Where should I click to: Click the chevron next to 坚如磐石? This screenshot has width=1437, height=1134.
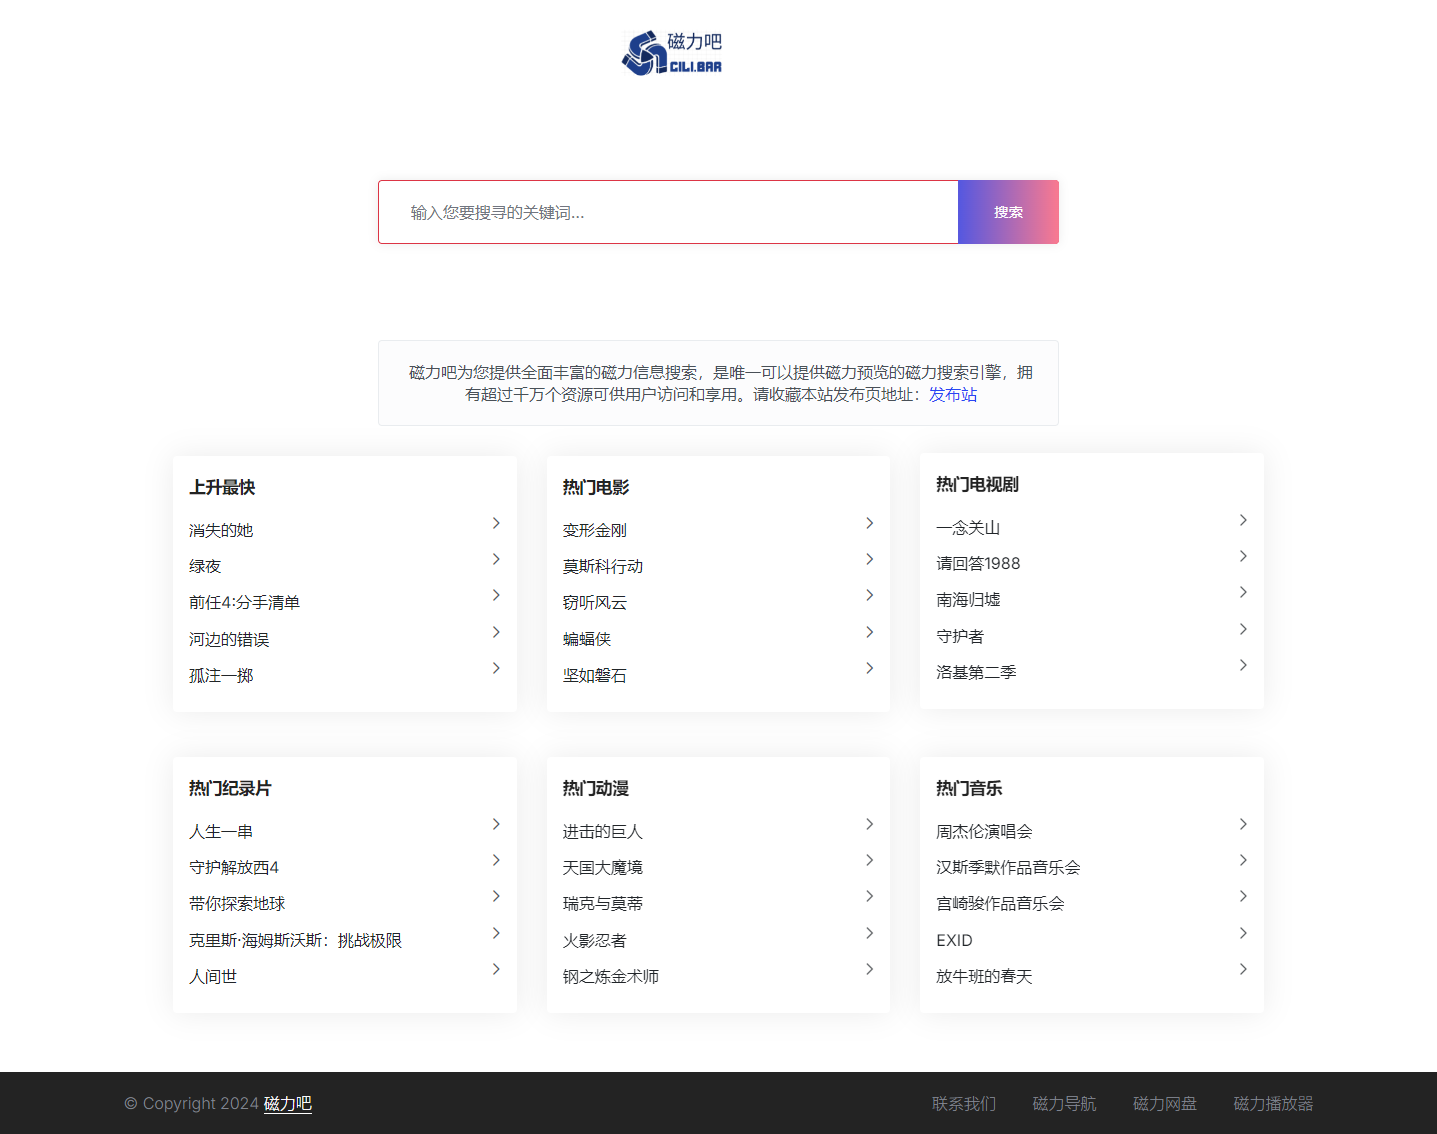870,668
